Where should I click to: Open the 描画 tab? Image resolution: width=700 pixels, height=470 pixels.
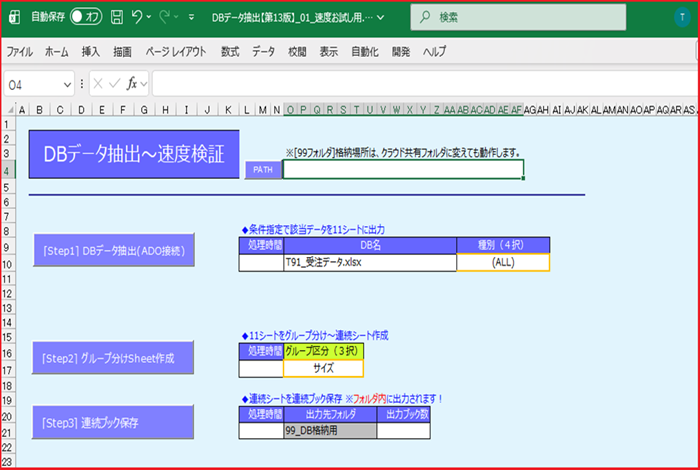pos(122,52)
